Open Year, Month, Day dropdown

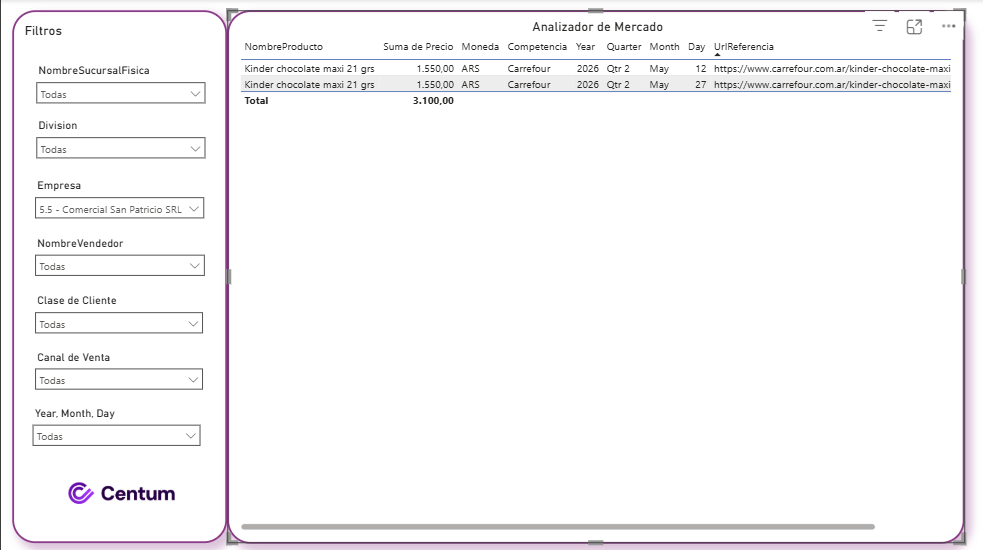(116, 436)
